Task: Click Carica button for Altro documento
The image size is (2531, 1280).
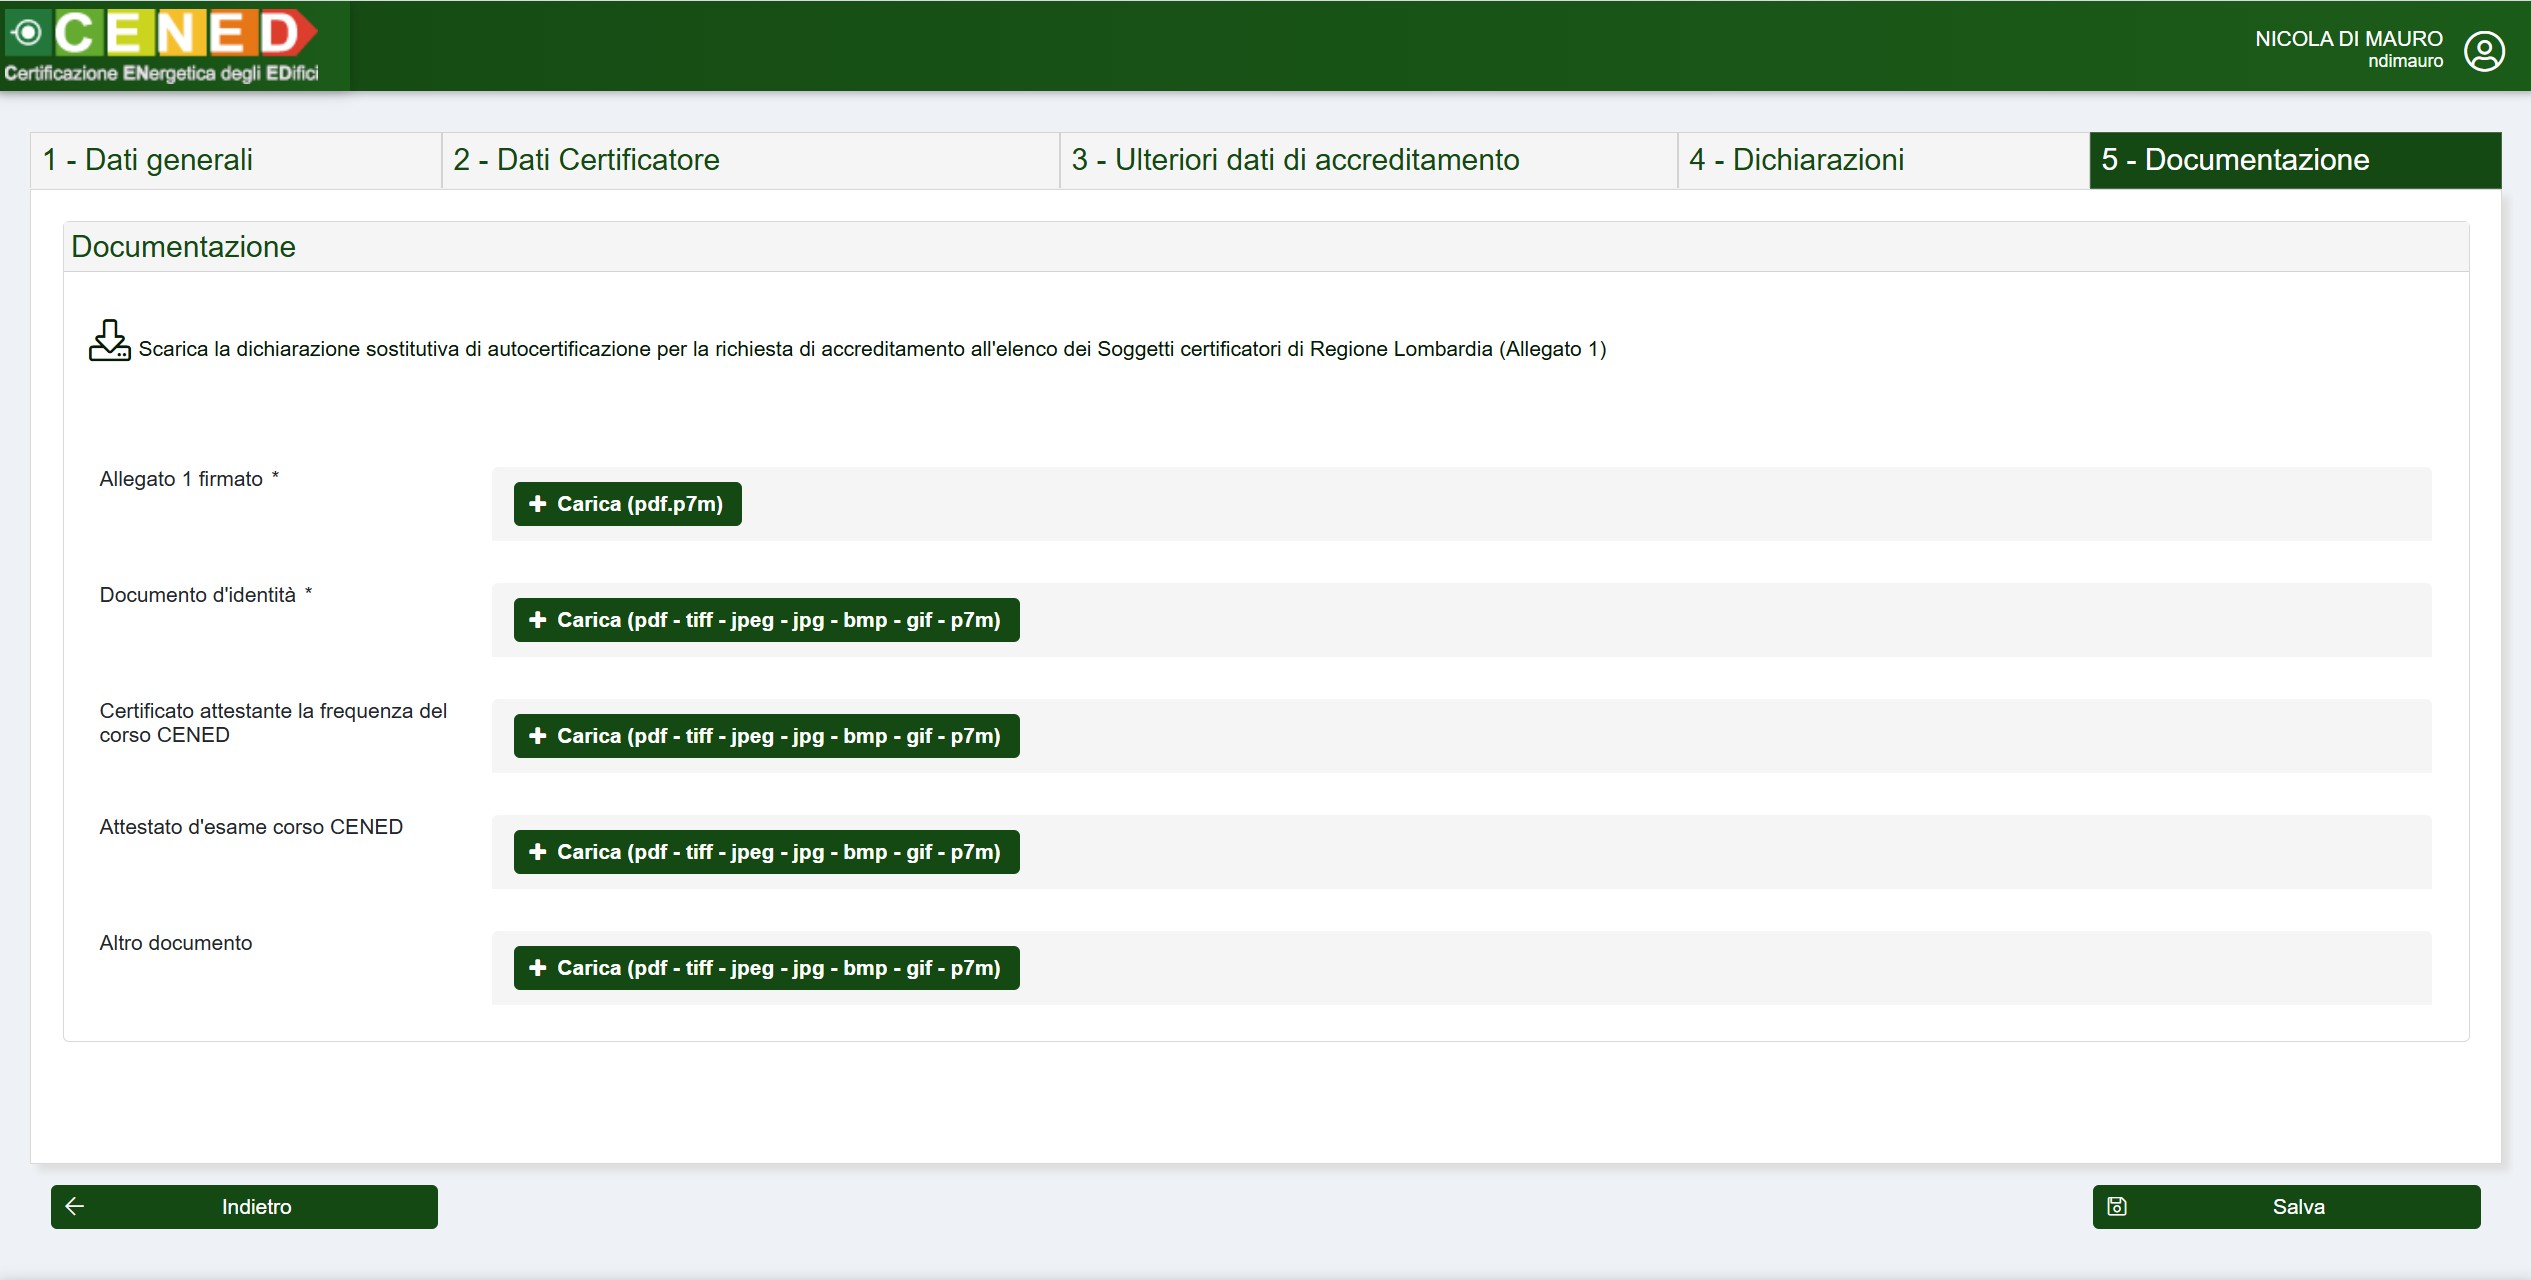Action: [x=767, y=968]
